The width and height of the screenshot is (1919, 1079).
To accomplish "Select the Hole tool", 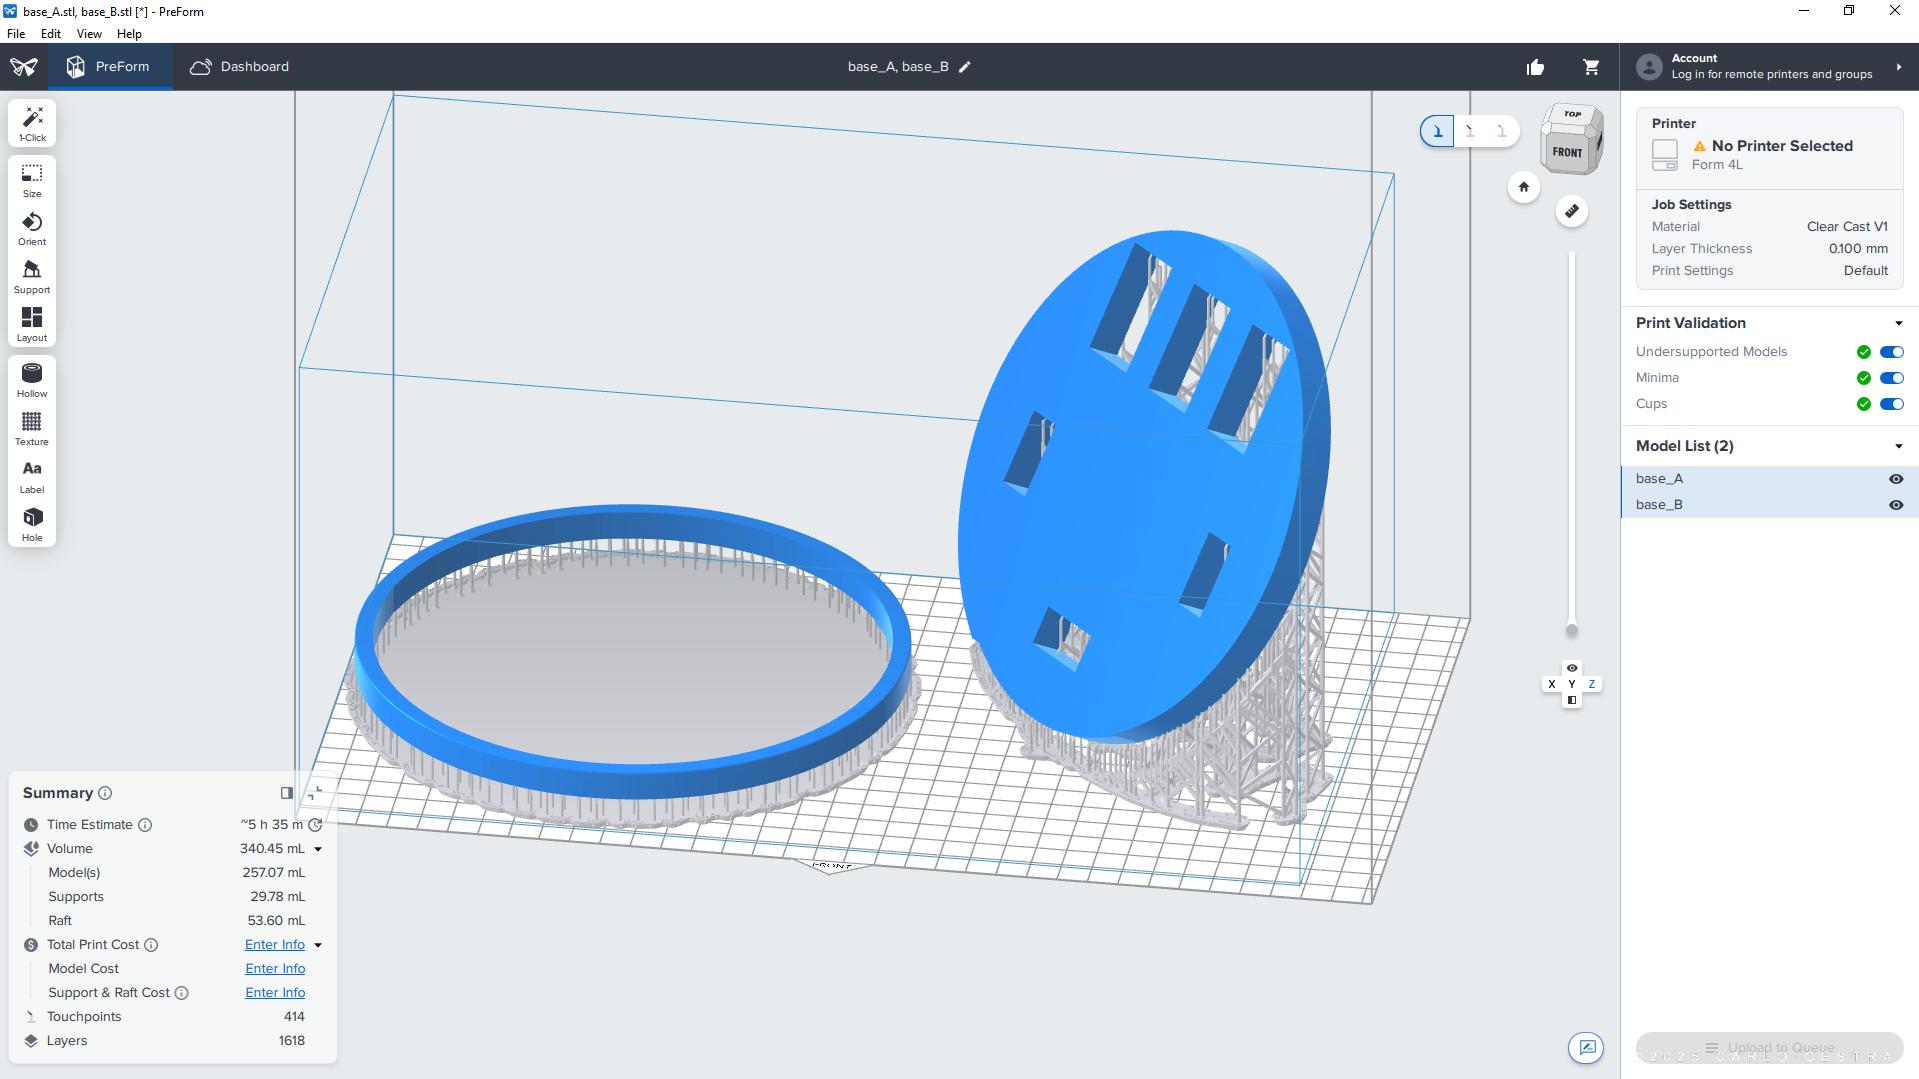I will click(32, 524).
